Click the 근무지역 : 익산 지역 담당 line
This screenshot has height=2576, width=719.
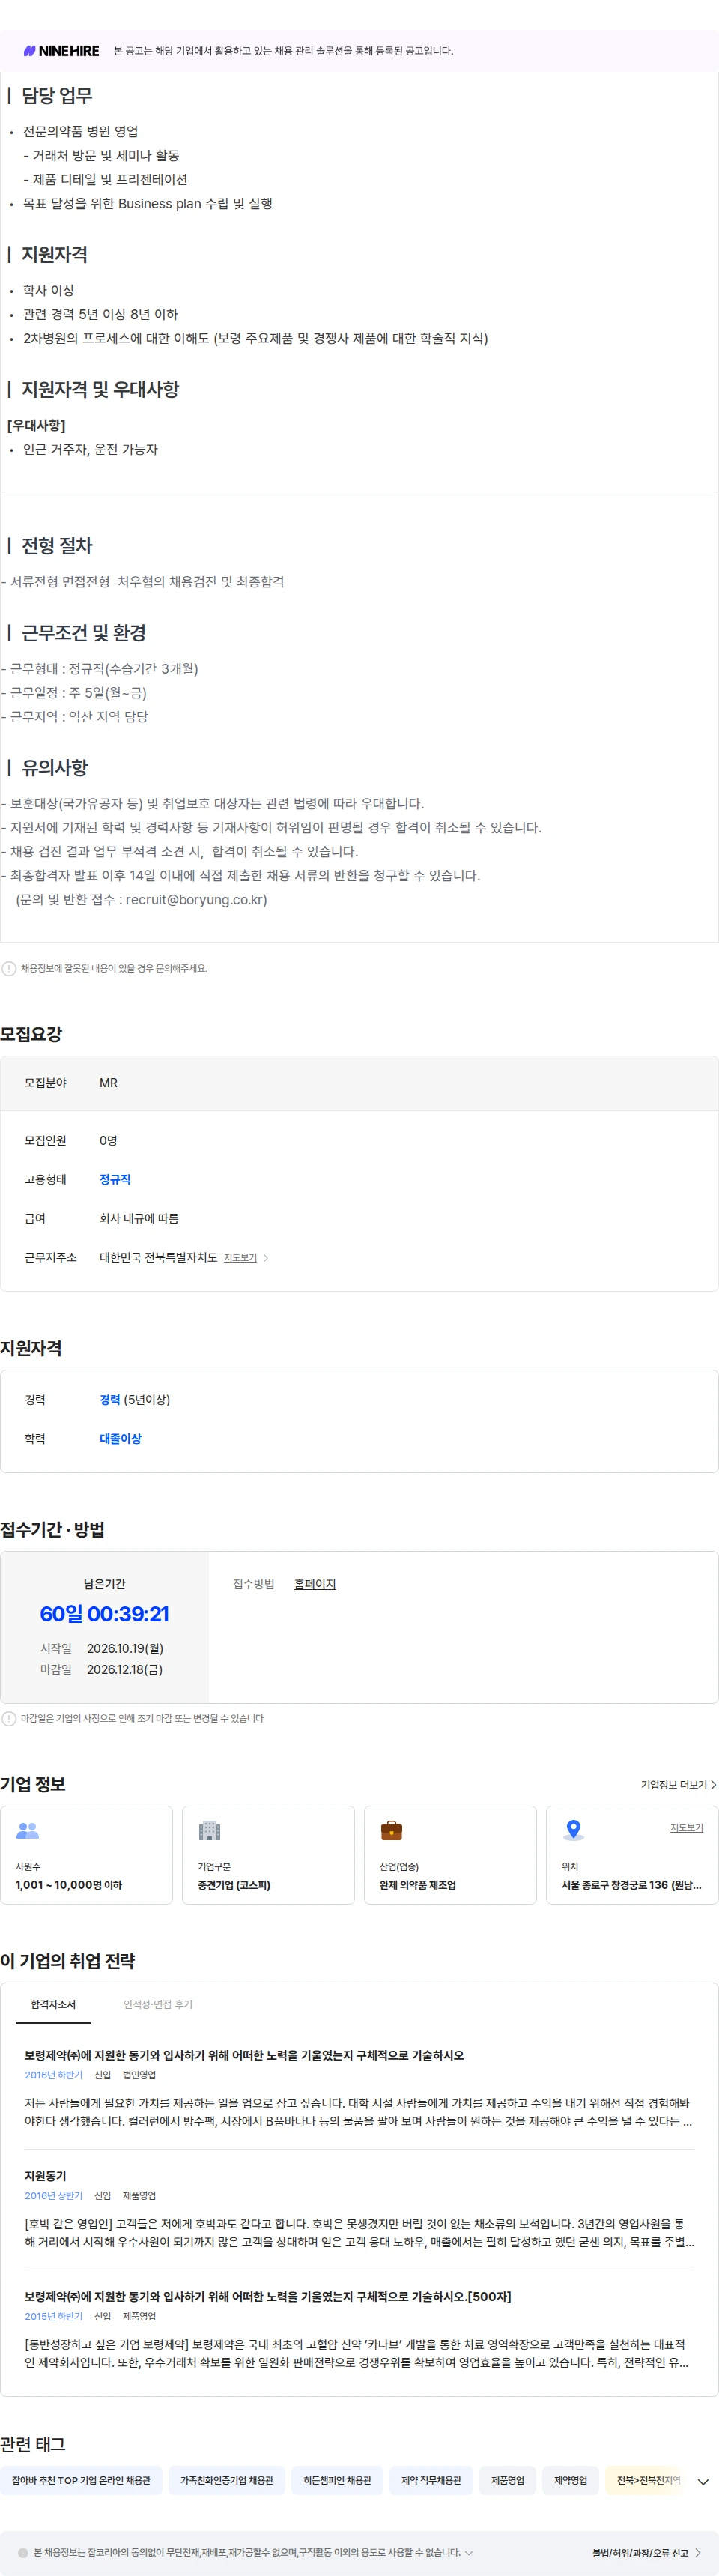74,716
